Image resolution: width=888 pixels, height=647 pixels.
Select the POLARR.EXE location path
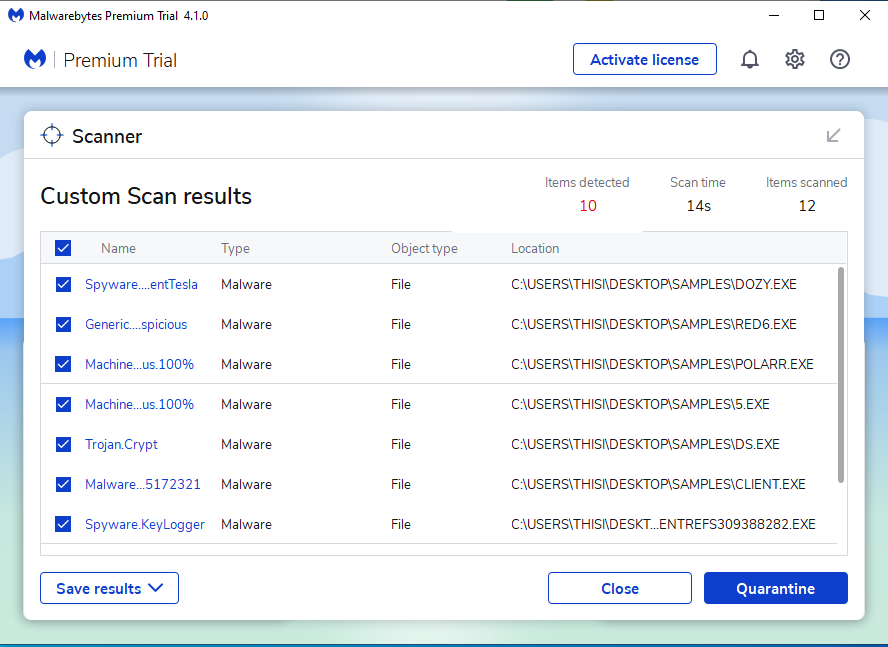[662, 364]
